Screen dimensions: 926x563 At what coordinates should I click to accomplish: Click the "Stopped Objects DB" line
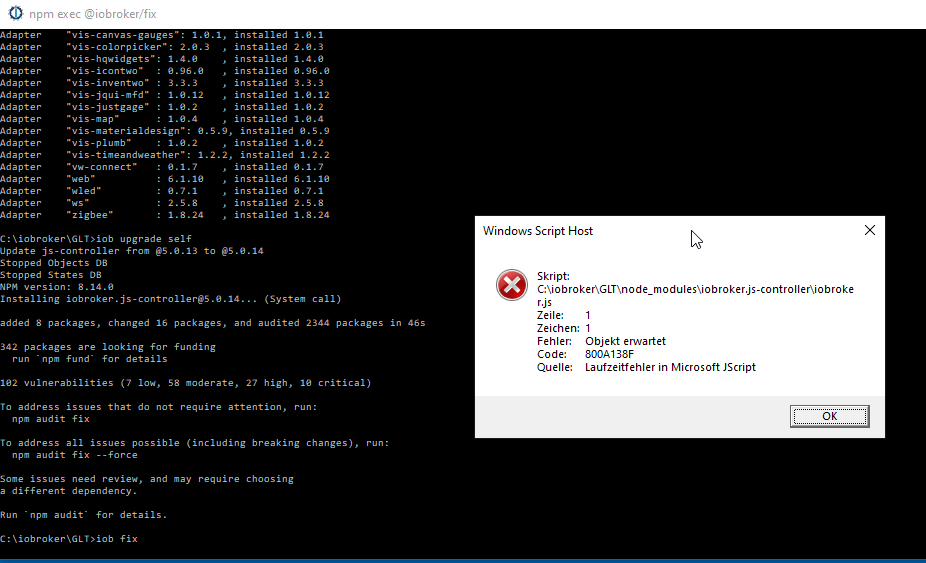click(x=54, y=263)
